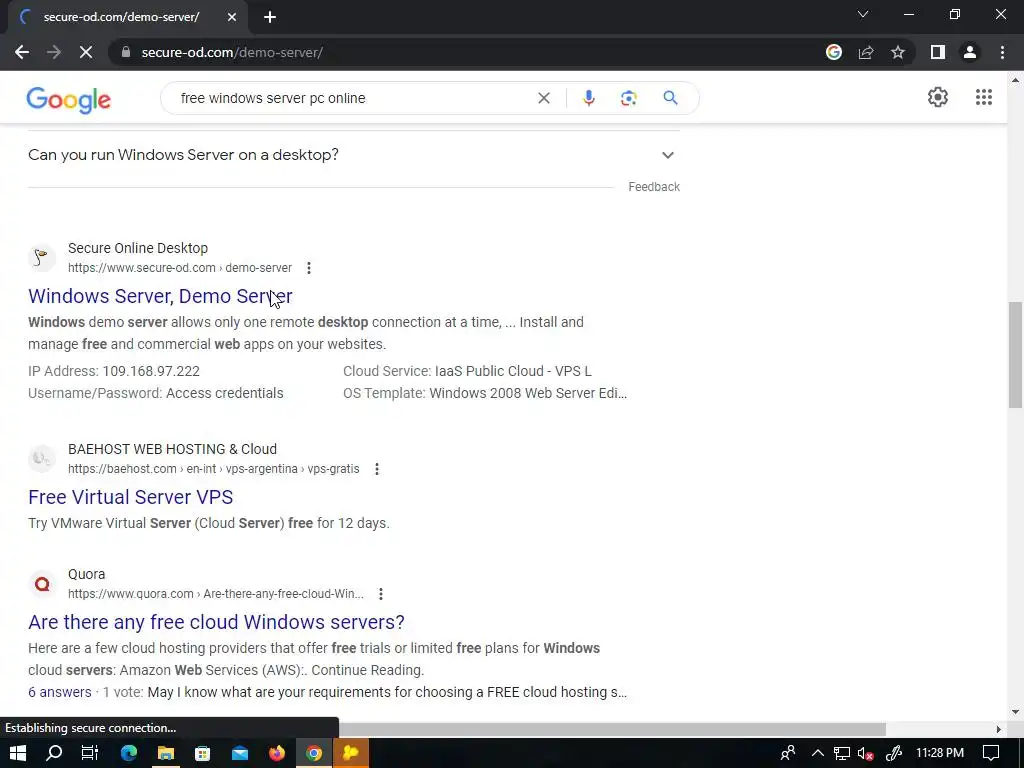The width and height of the screenshot is (1024, 768).
Task: Clear the search box text
Action: coord(543,98)
